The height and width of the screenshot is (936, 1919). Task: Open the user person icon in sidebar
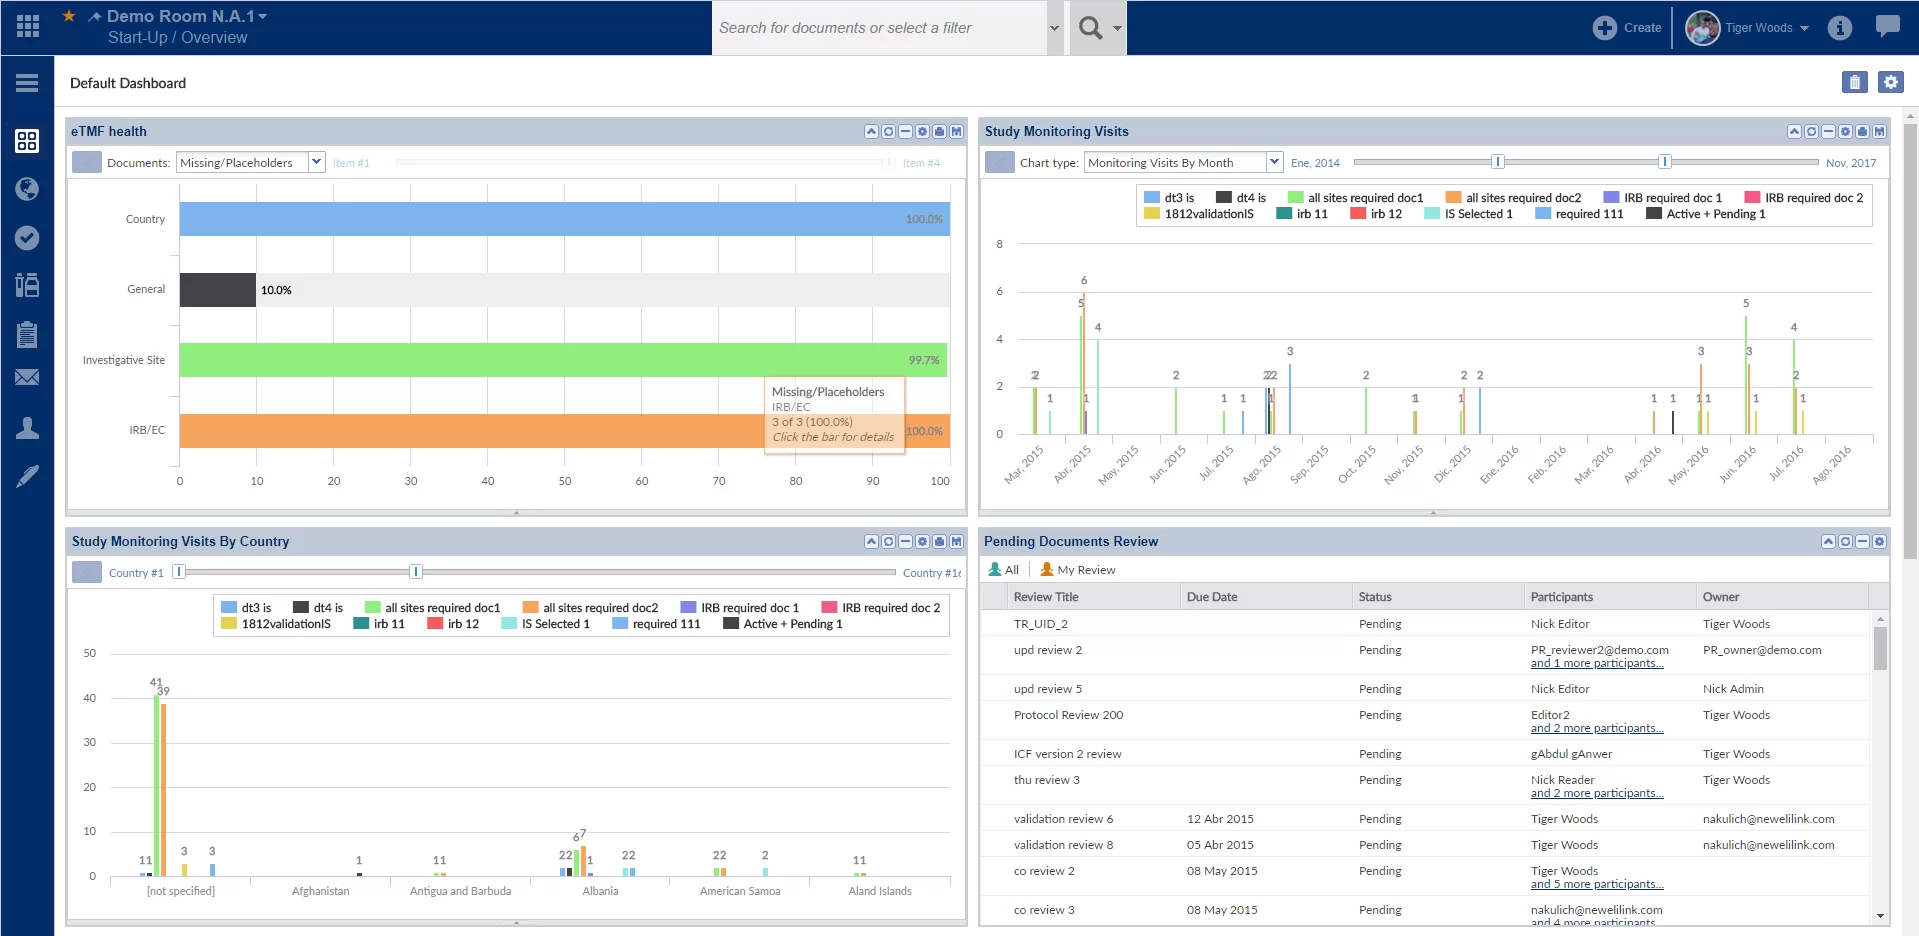(27, 428)
